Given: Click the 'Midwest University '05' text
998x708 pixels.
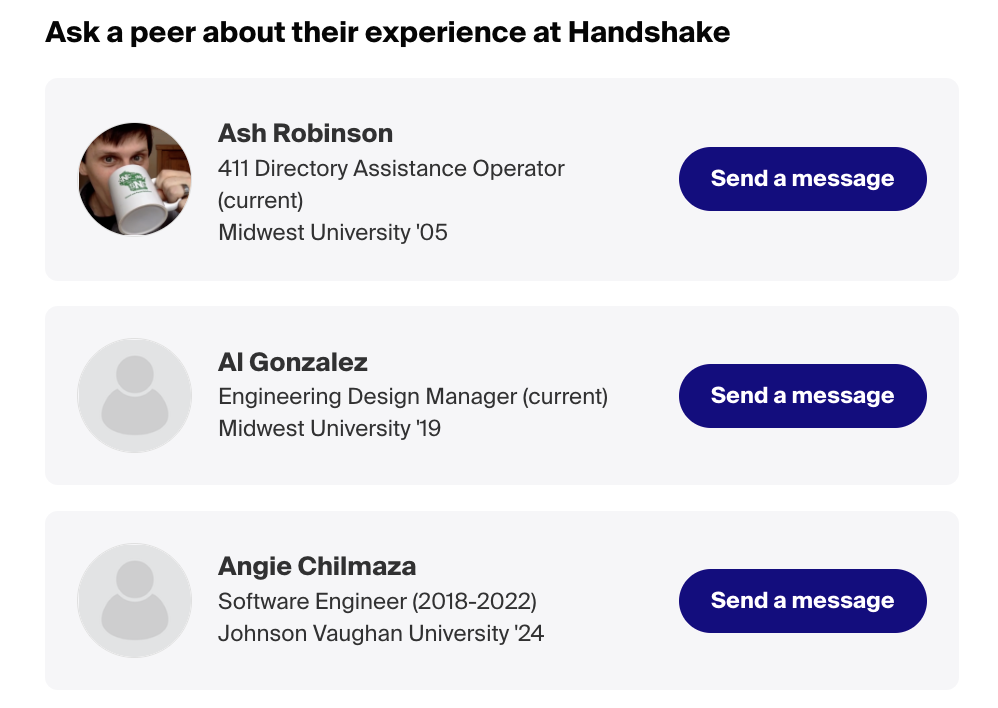Looking at the screenshot, I should click(332, 232).
